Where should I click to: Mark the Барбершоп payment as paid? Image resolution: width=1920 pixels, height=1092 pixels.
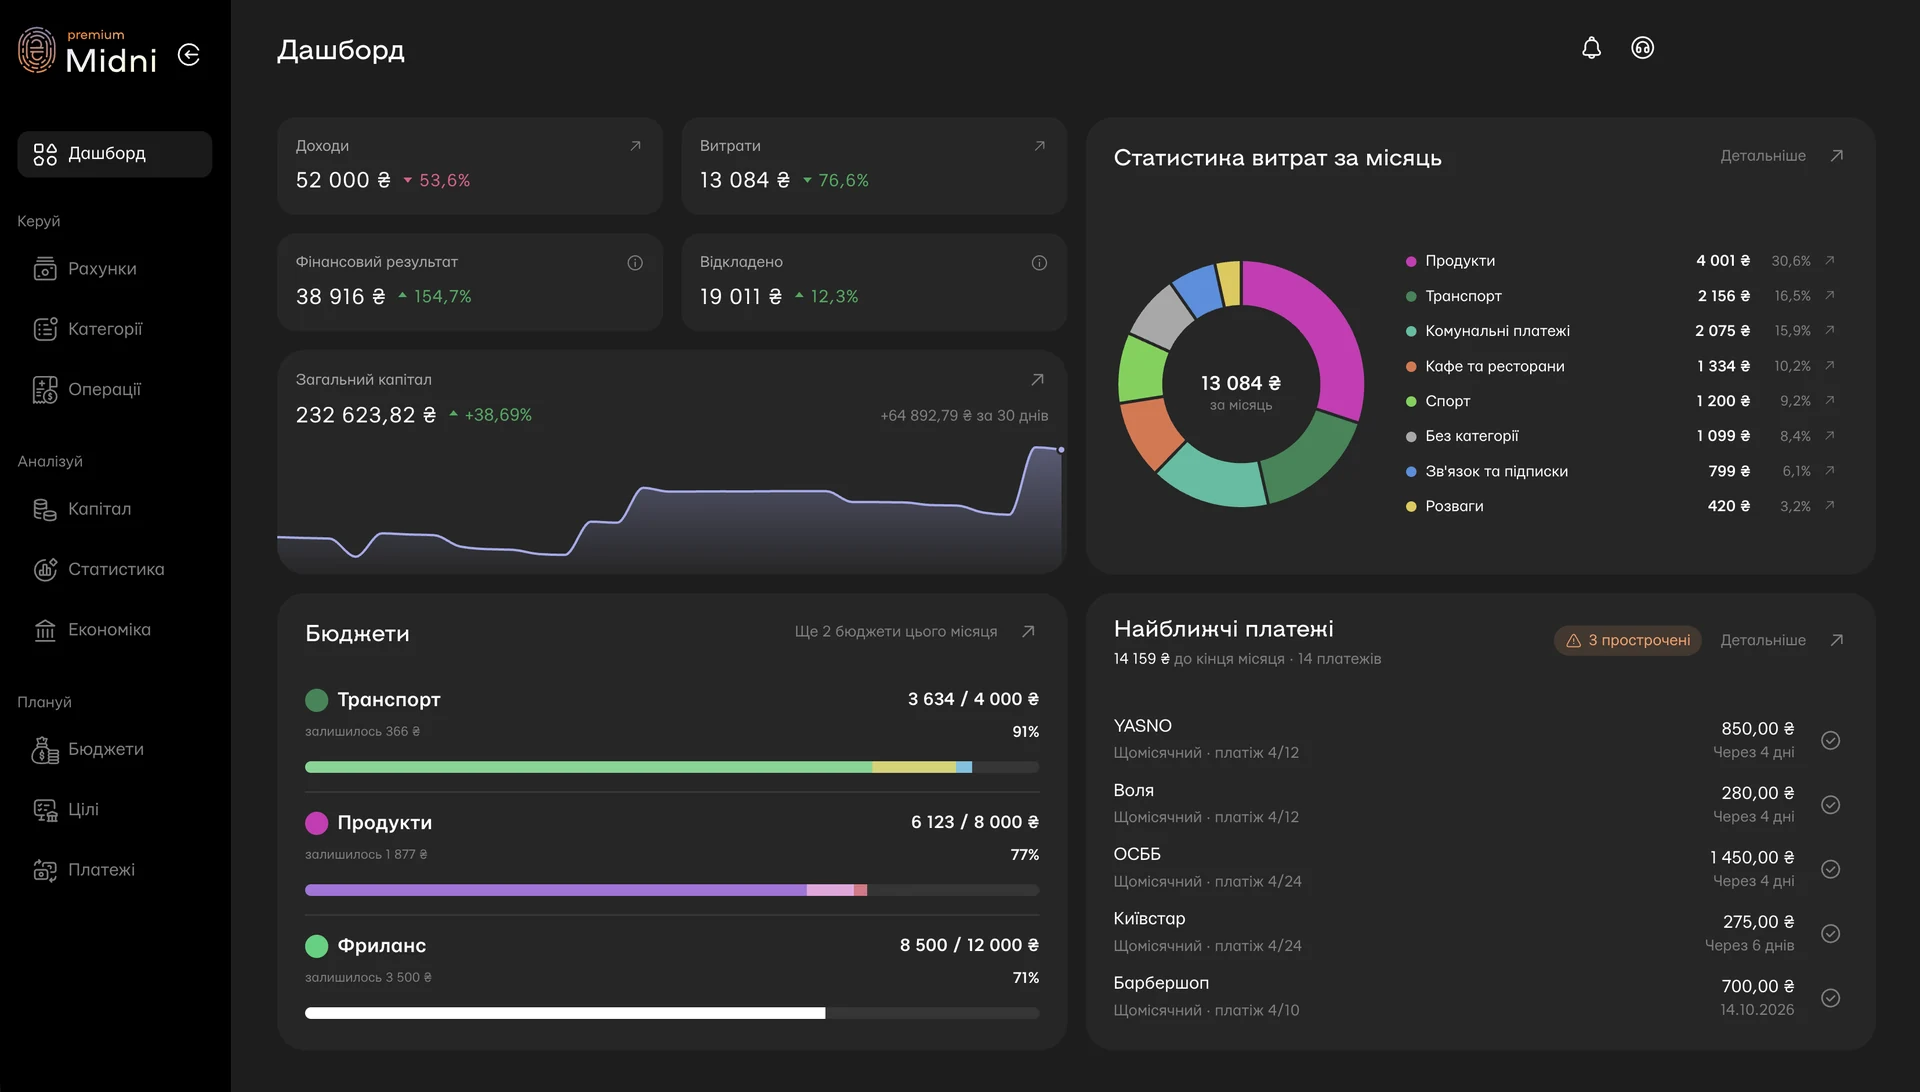click(x=1830, y=998)
